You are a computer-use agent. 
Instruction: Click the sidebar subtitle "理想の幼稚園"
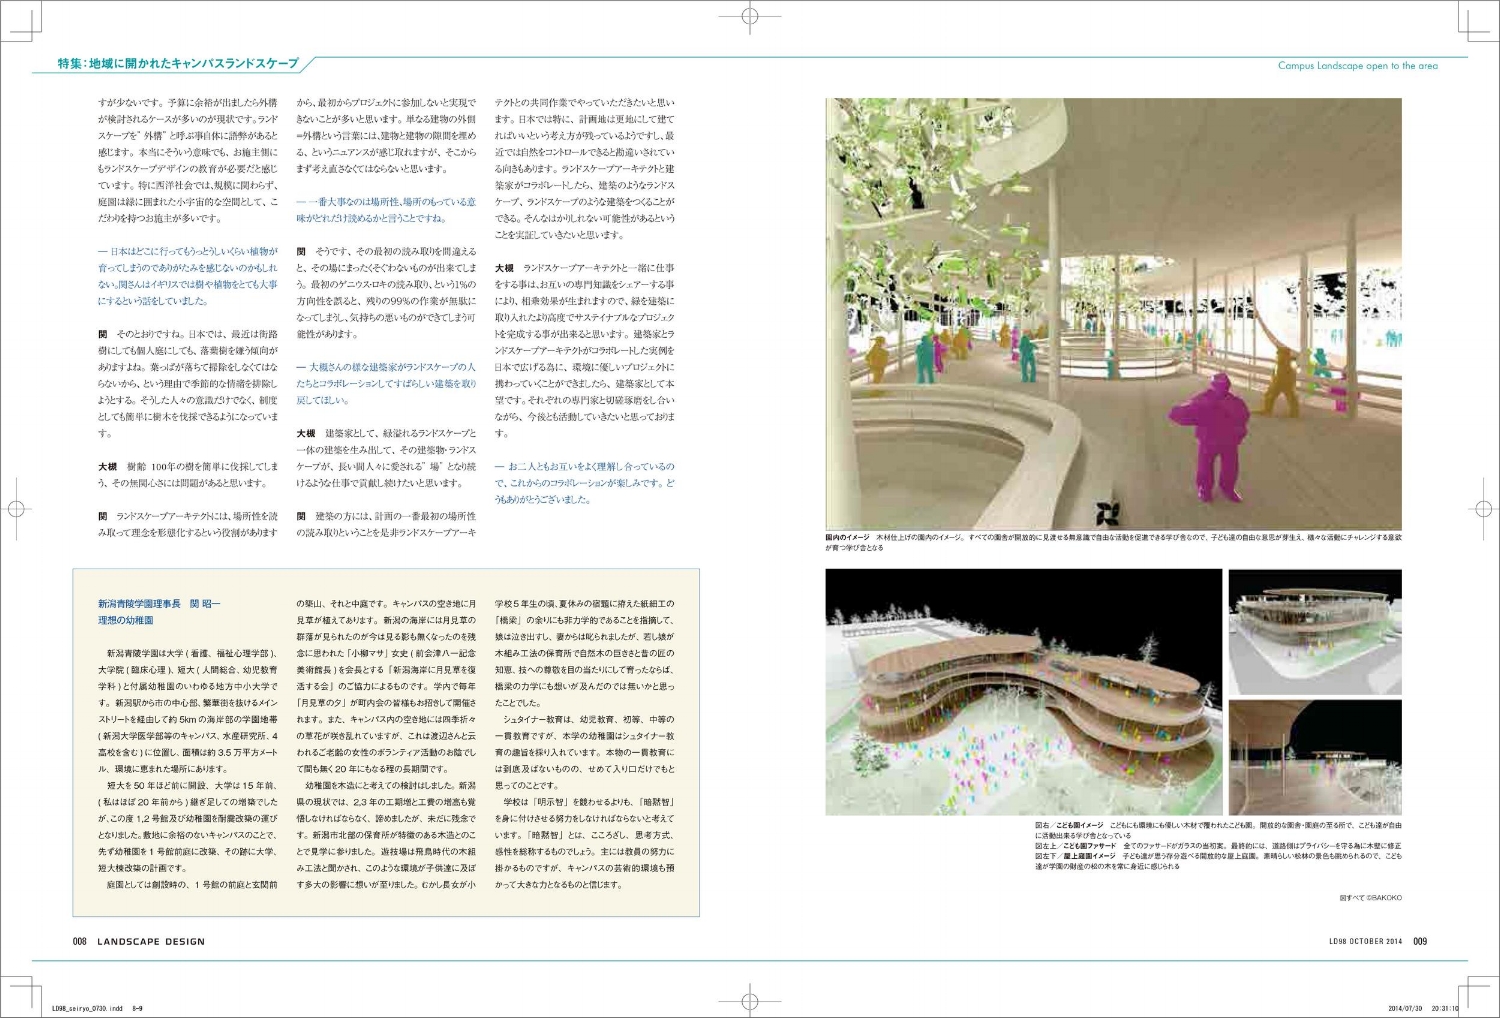click(x=126, y=620)
